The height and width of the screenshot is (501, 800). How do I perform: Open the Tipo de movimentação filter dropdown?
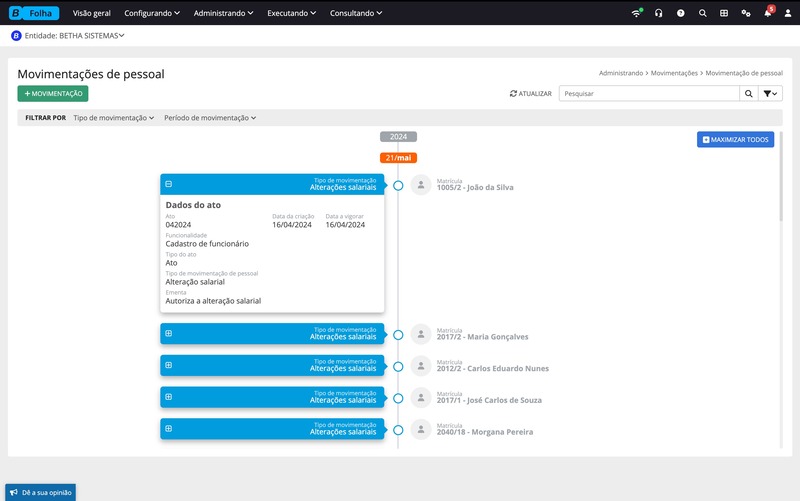tap(113, 118)
